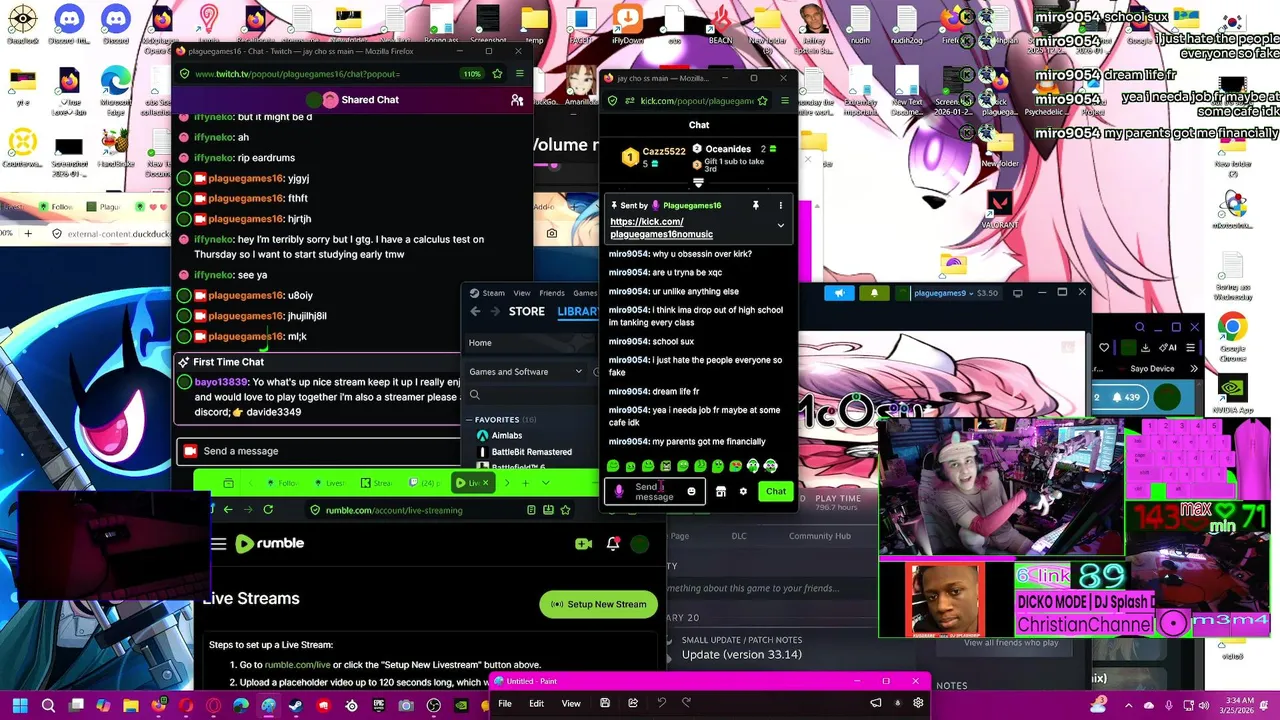Screen dimensions: 1280x720
Task: Click 'View all friends who play'
Action: point(1011,642)
